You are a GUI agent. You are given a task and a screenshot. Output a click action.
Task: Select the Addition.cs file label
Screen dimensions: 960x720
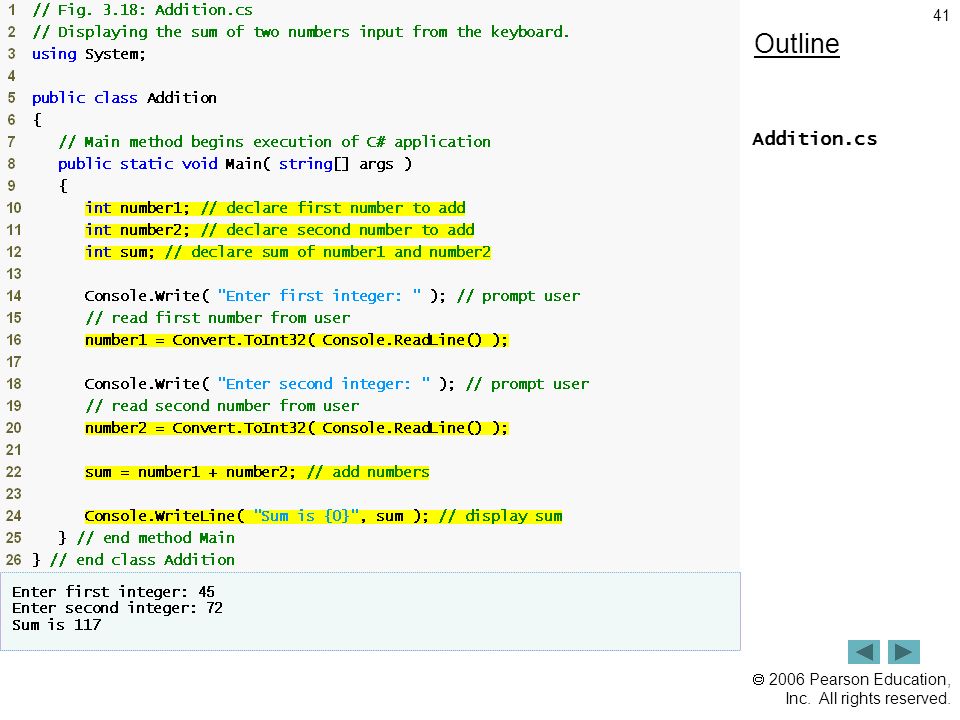[814, 139]
